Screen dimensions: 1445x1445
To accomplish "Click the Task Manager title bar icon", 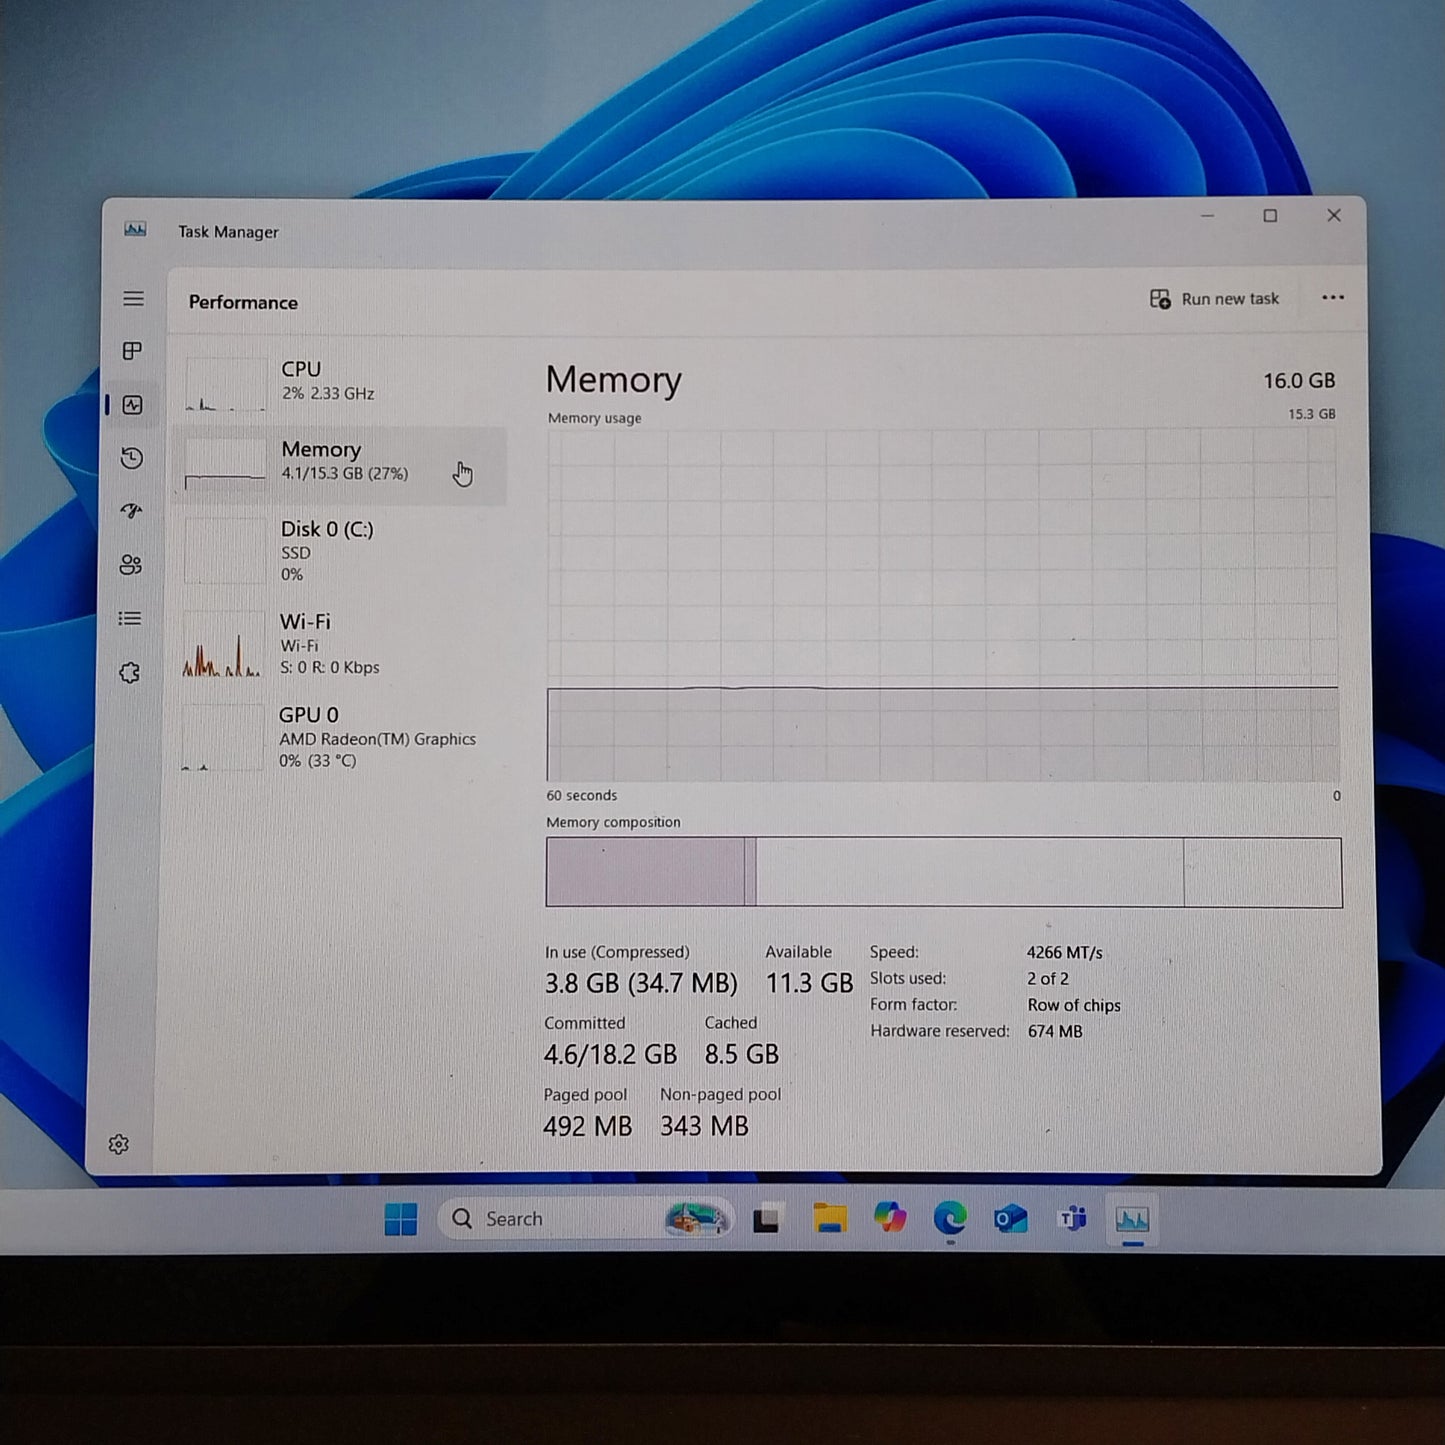I will [x=135, y=230].
